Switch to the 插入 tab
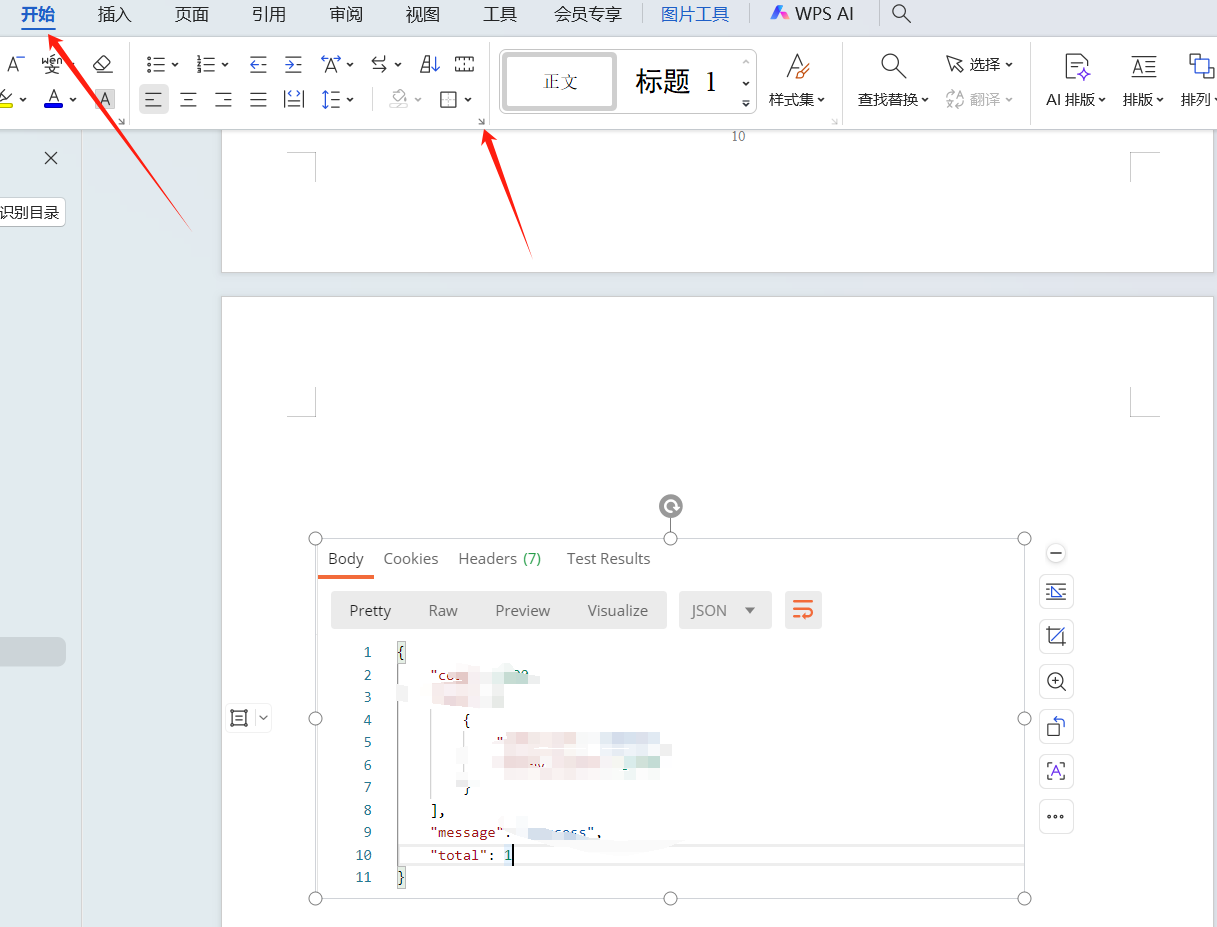The width and height of the screenshot is (1217, 927). pyautogui.click(x=114, y=14)
